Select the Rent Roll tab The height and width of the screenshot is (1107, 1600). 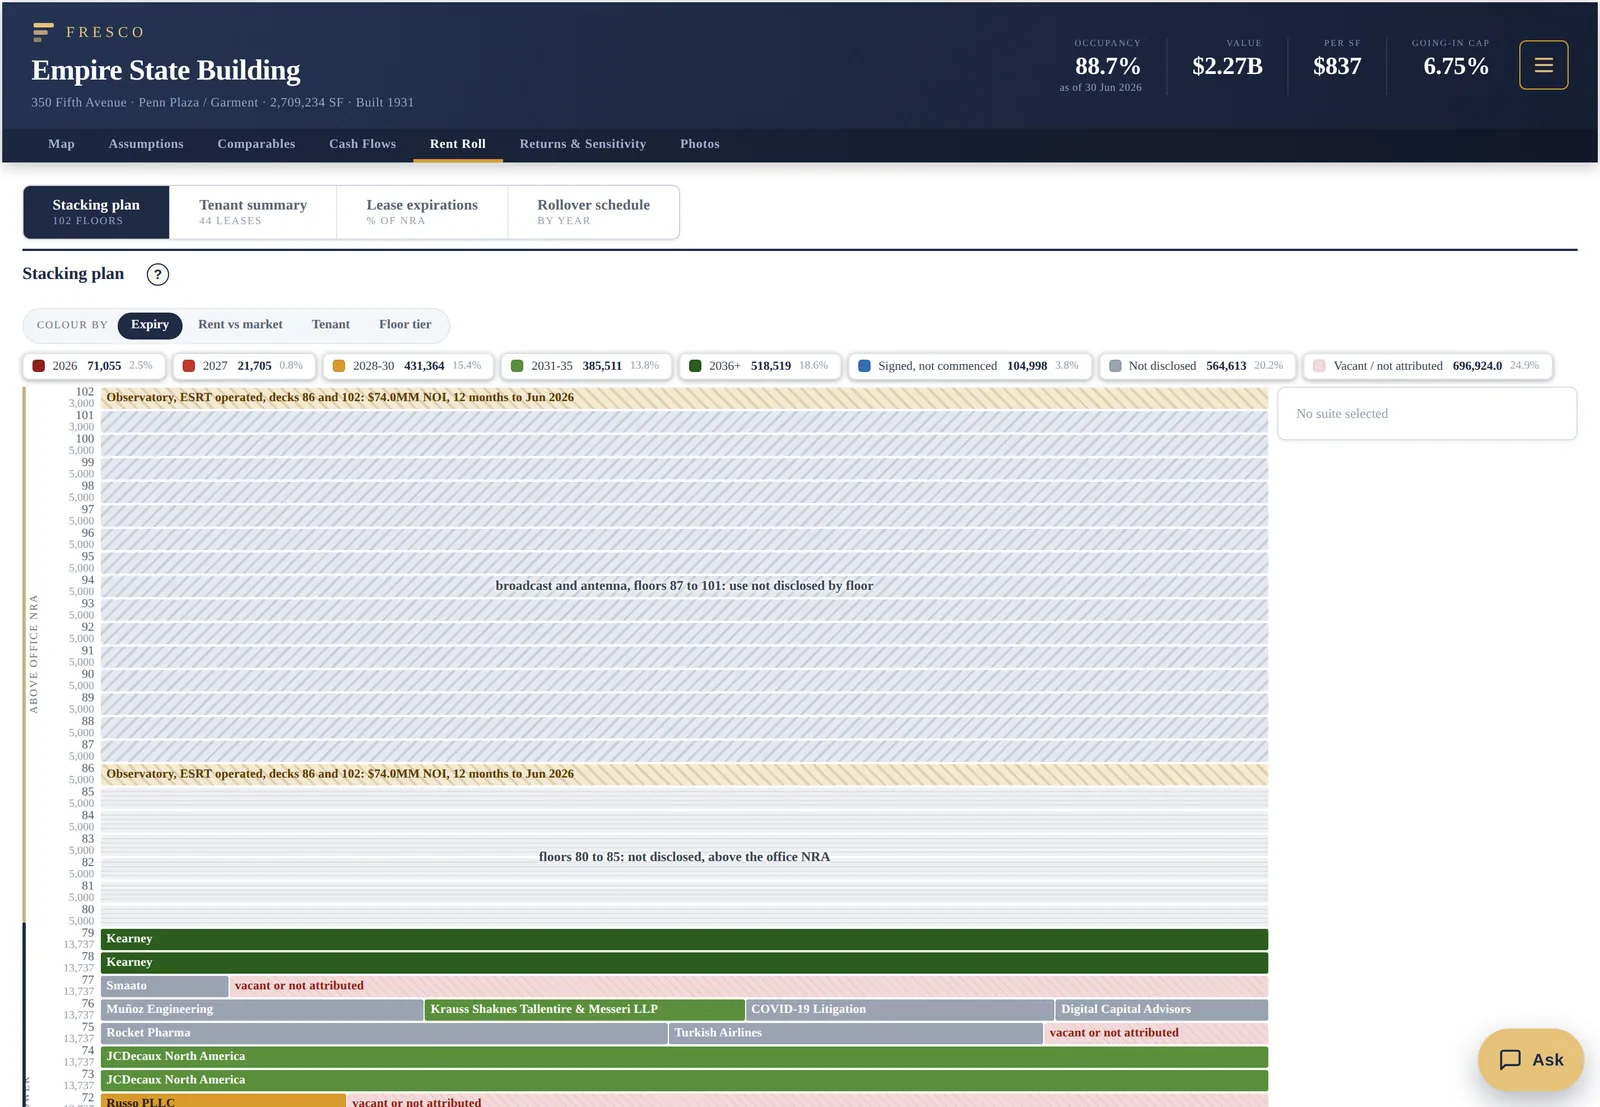[458, 144]
